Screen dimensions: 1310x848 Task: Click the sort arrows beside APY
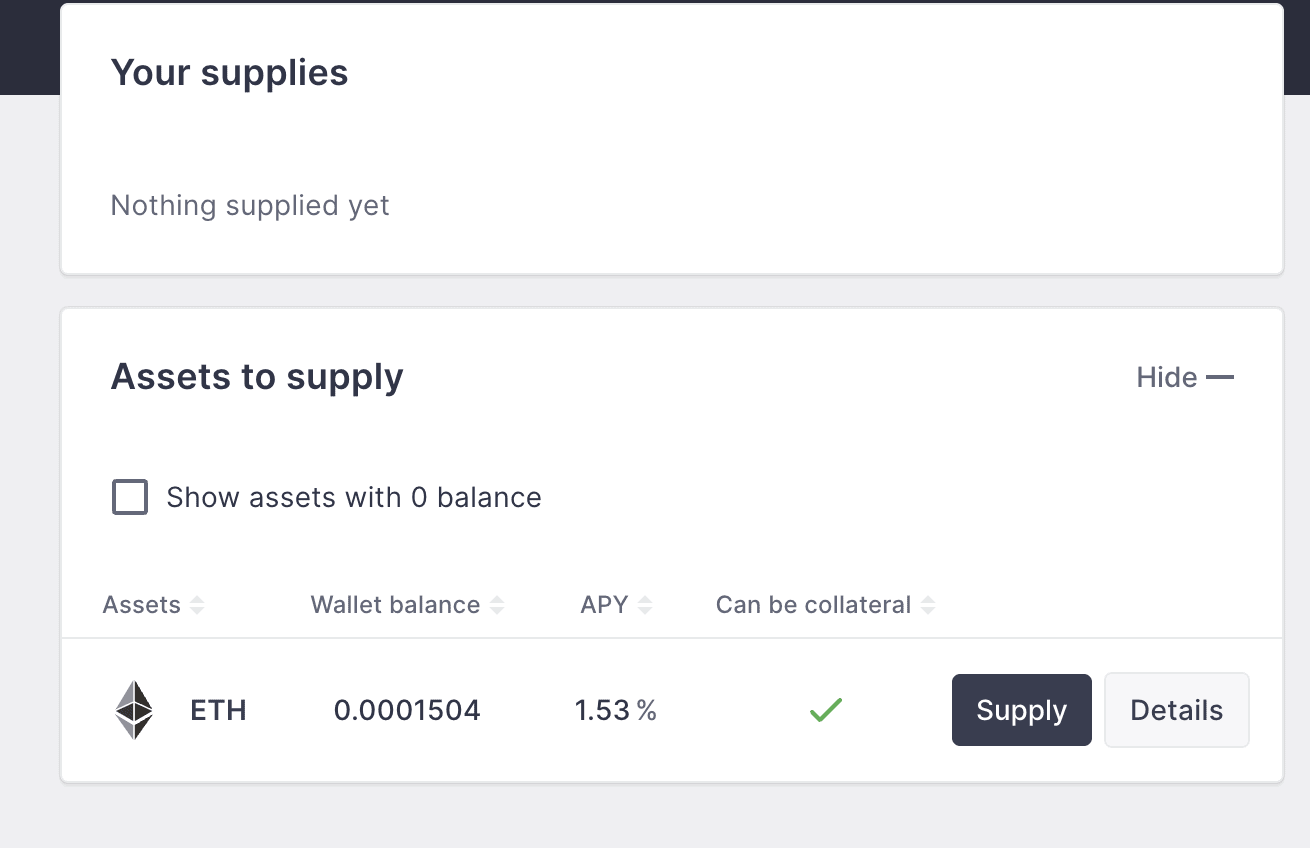click(x=645, y=605)
